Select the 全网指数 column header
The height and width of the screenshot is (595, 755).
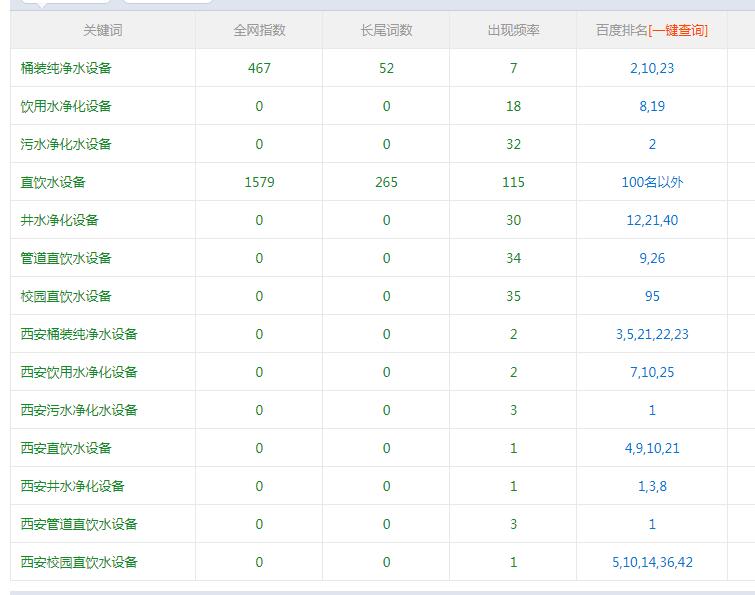click(259, 30)
